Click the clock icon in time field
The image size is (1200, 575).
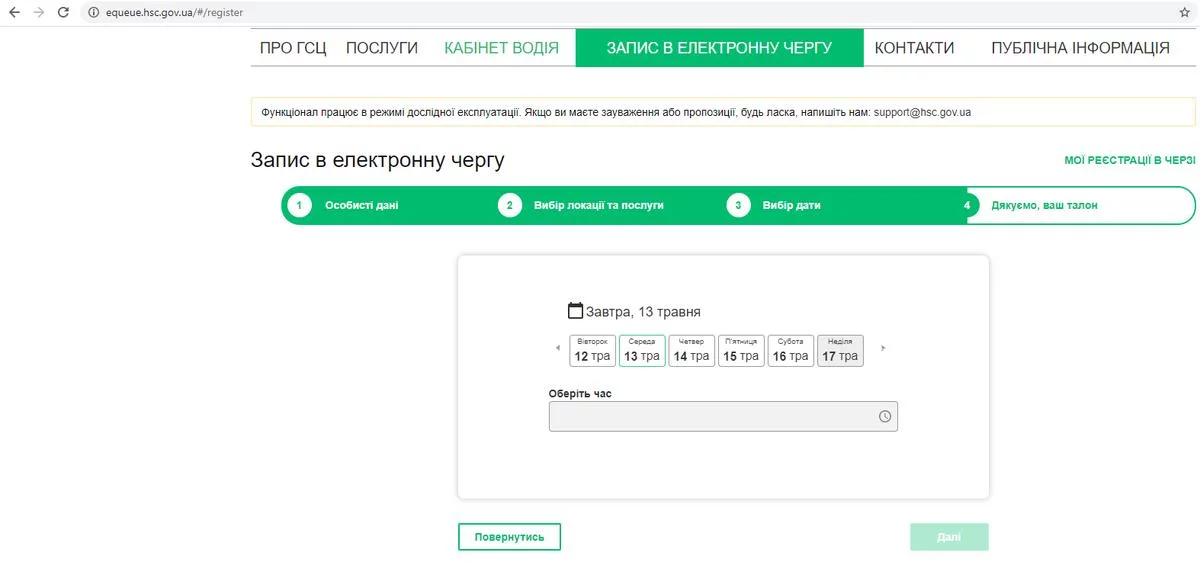[x=885, y=416]
